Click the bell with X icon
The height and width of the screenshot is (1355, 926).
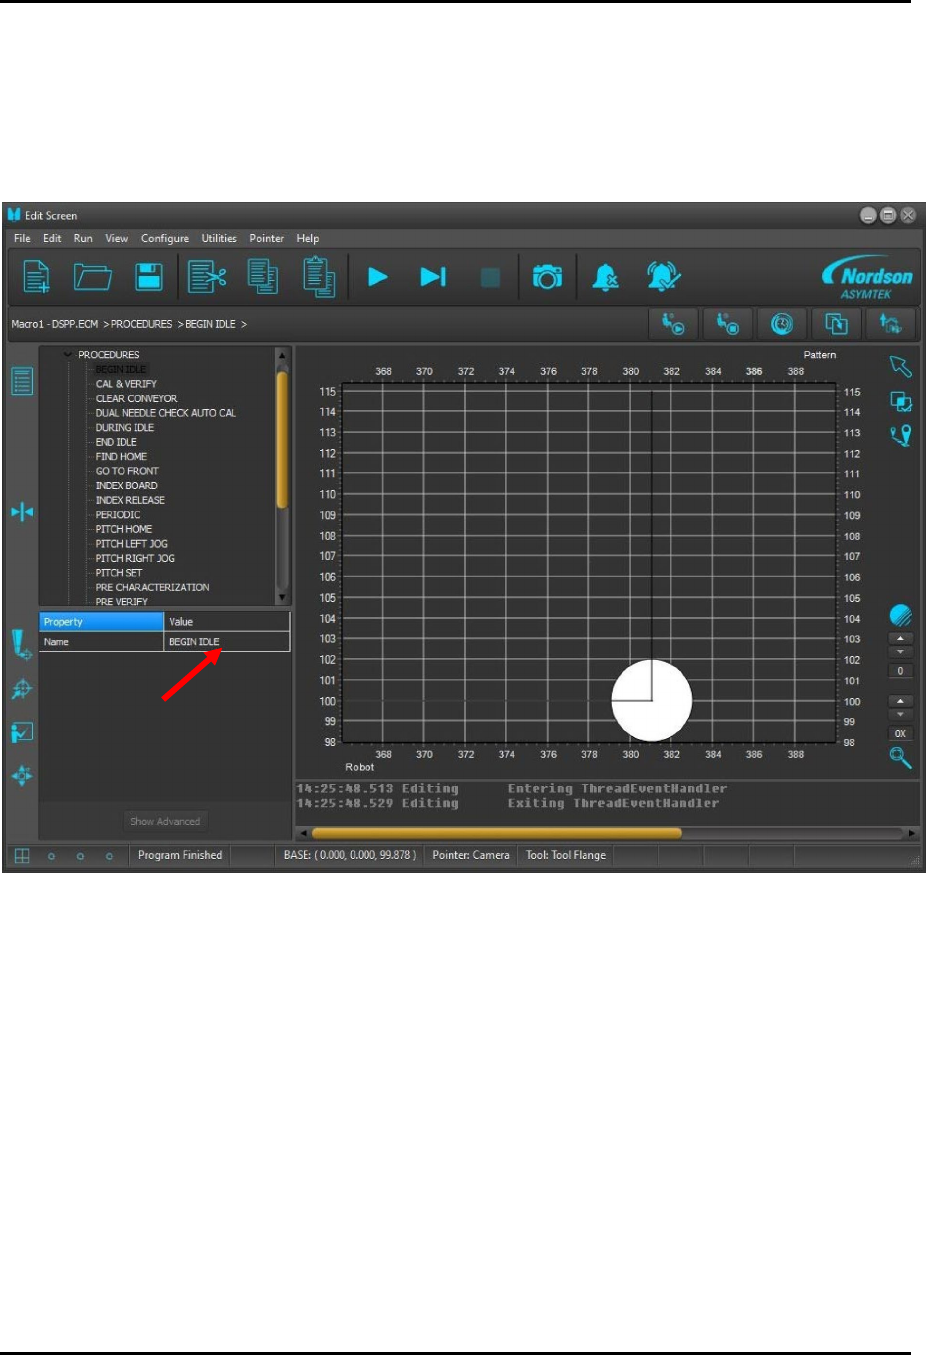[x=605, y=277]
